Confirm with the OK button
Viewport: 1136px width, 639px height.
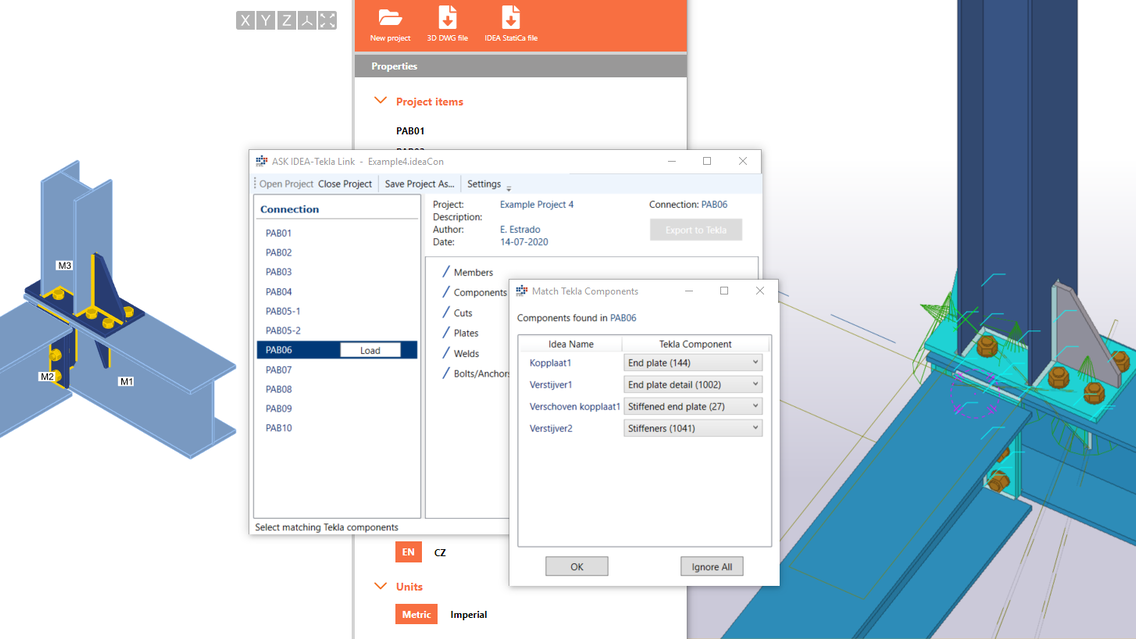(577, 567)
